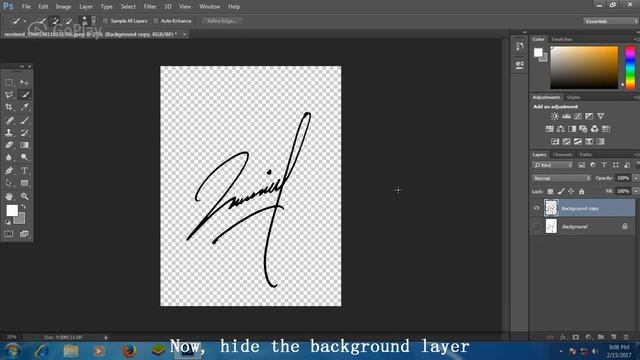
Task: Enable Auto-Enhance checkbox
Action: [x=156, y=21]
